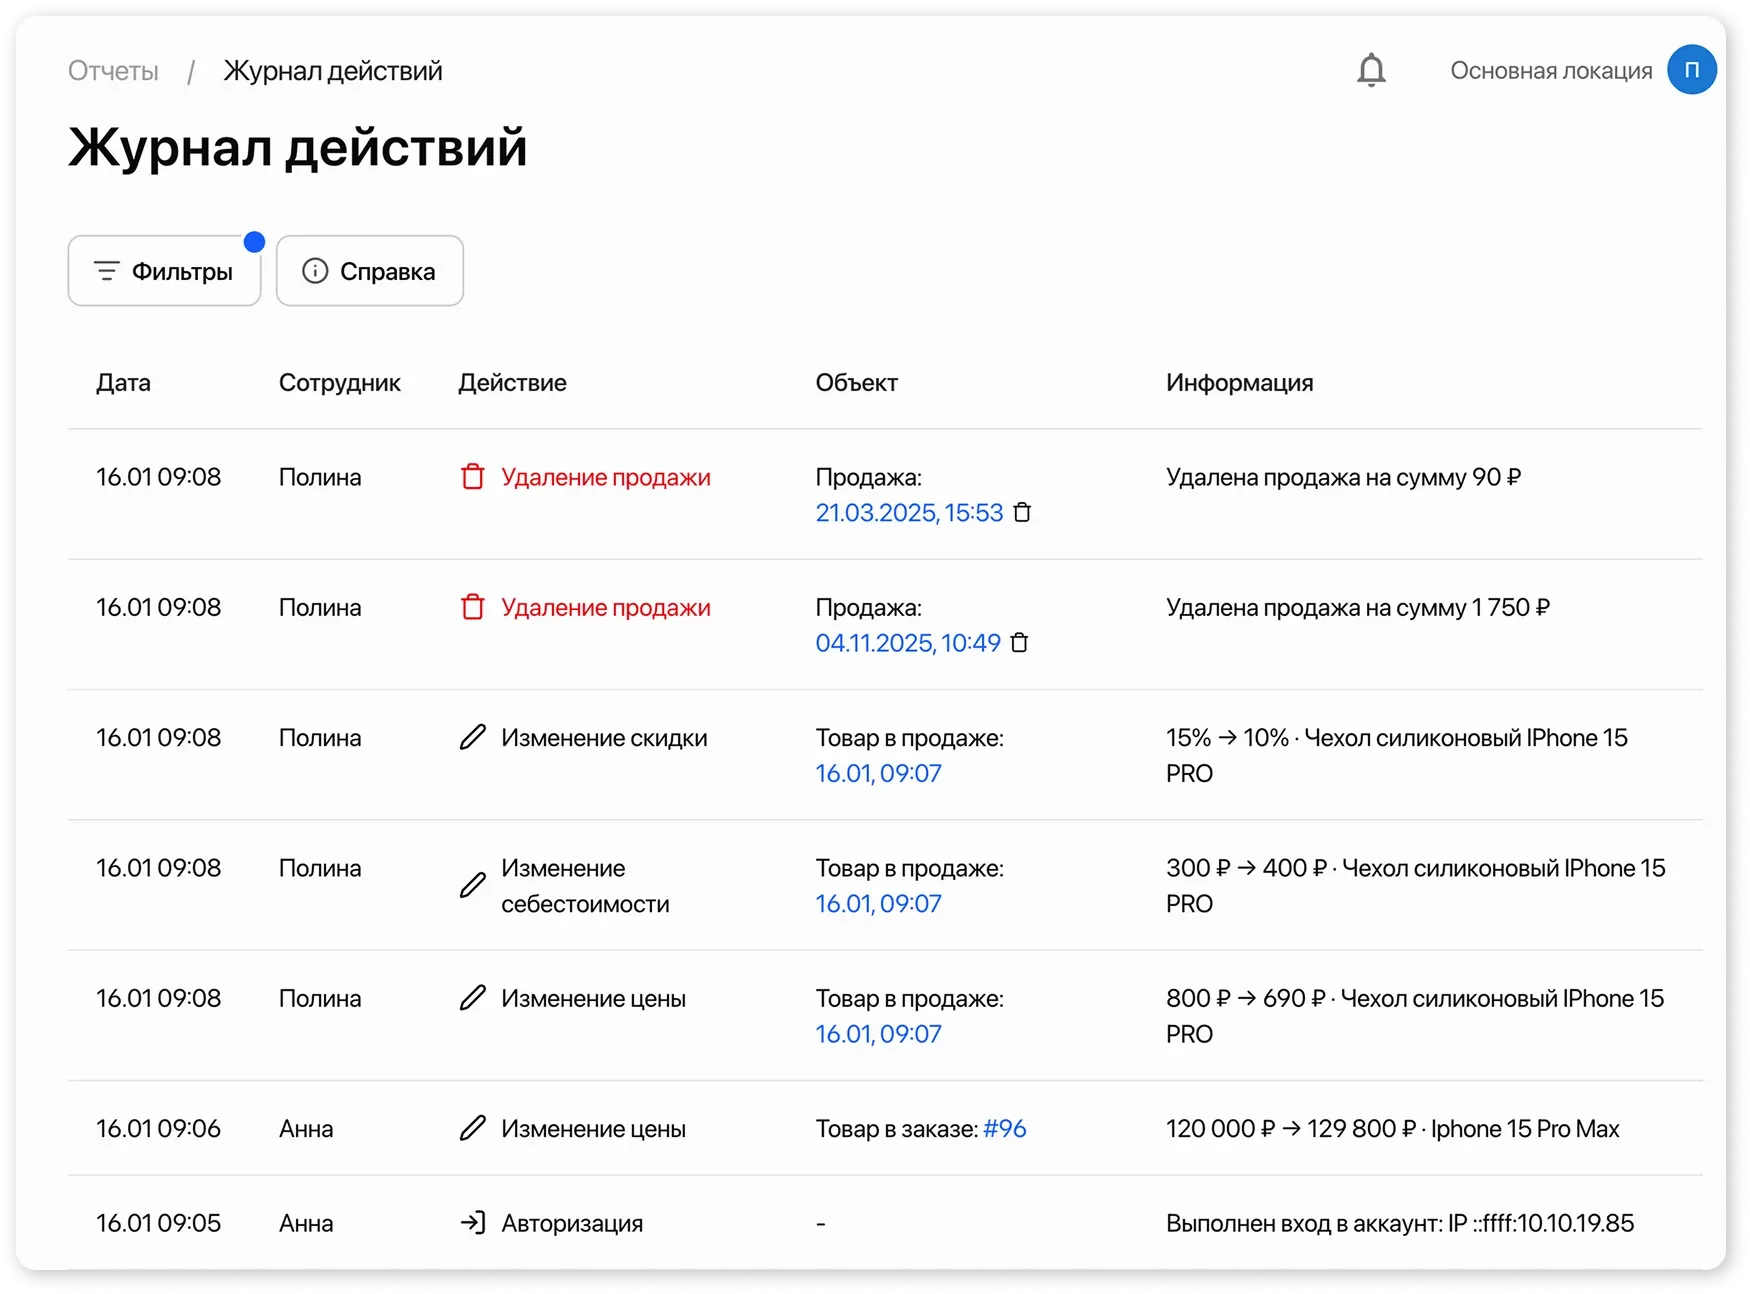This screenshot has height=1294, width=1750.
Task: Click the filter icon inside Фильтры button
Action: coord(108,270)
